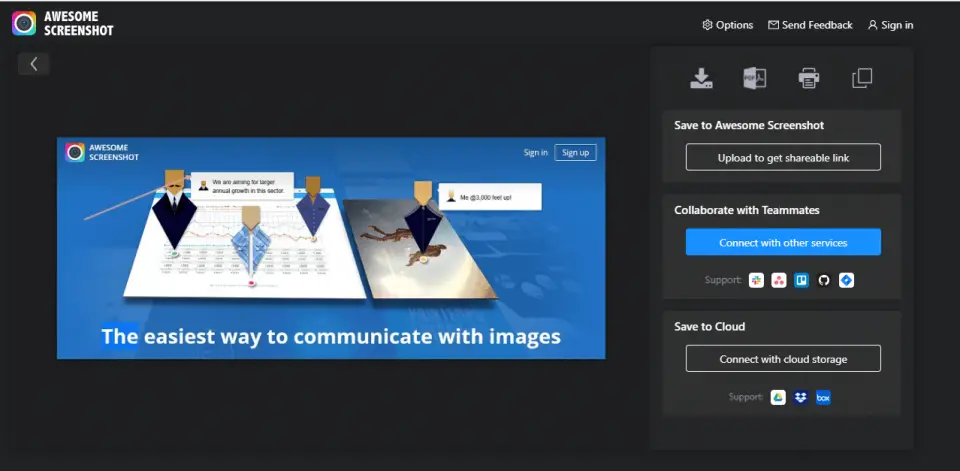Click the Asana support icon
The image size is (960, 471).
coord(779,281)
